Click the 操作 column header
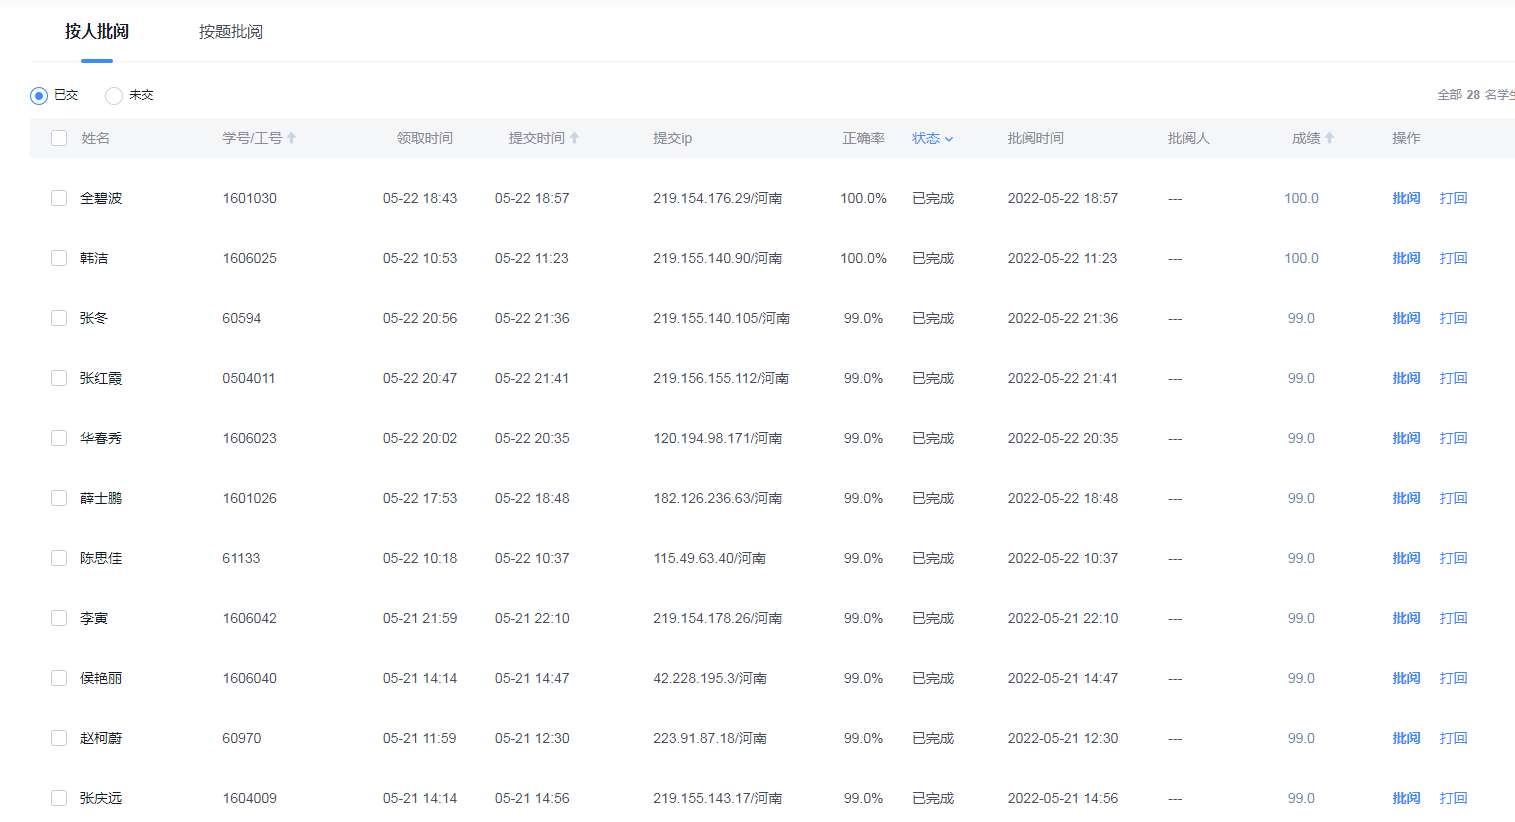 (x=1406, y=138)
